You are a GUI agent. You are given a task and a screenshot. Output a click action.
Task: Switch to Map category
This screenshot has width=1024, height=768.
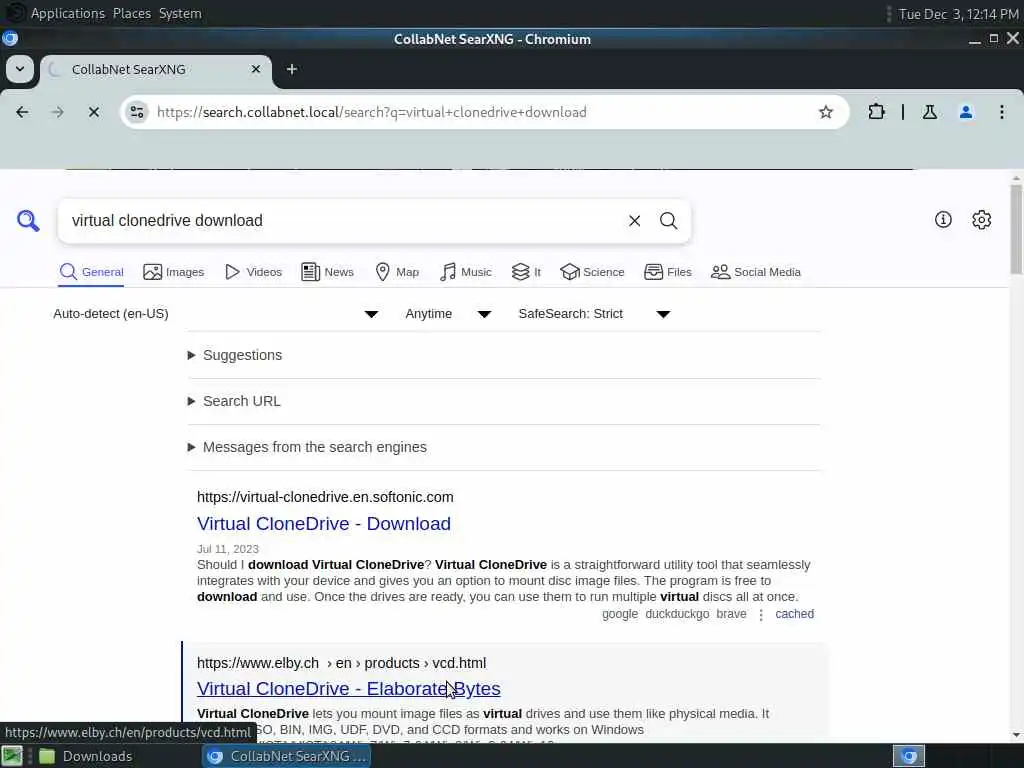[397, 272]
